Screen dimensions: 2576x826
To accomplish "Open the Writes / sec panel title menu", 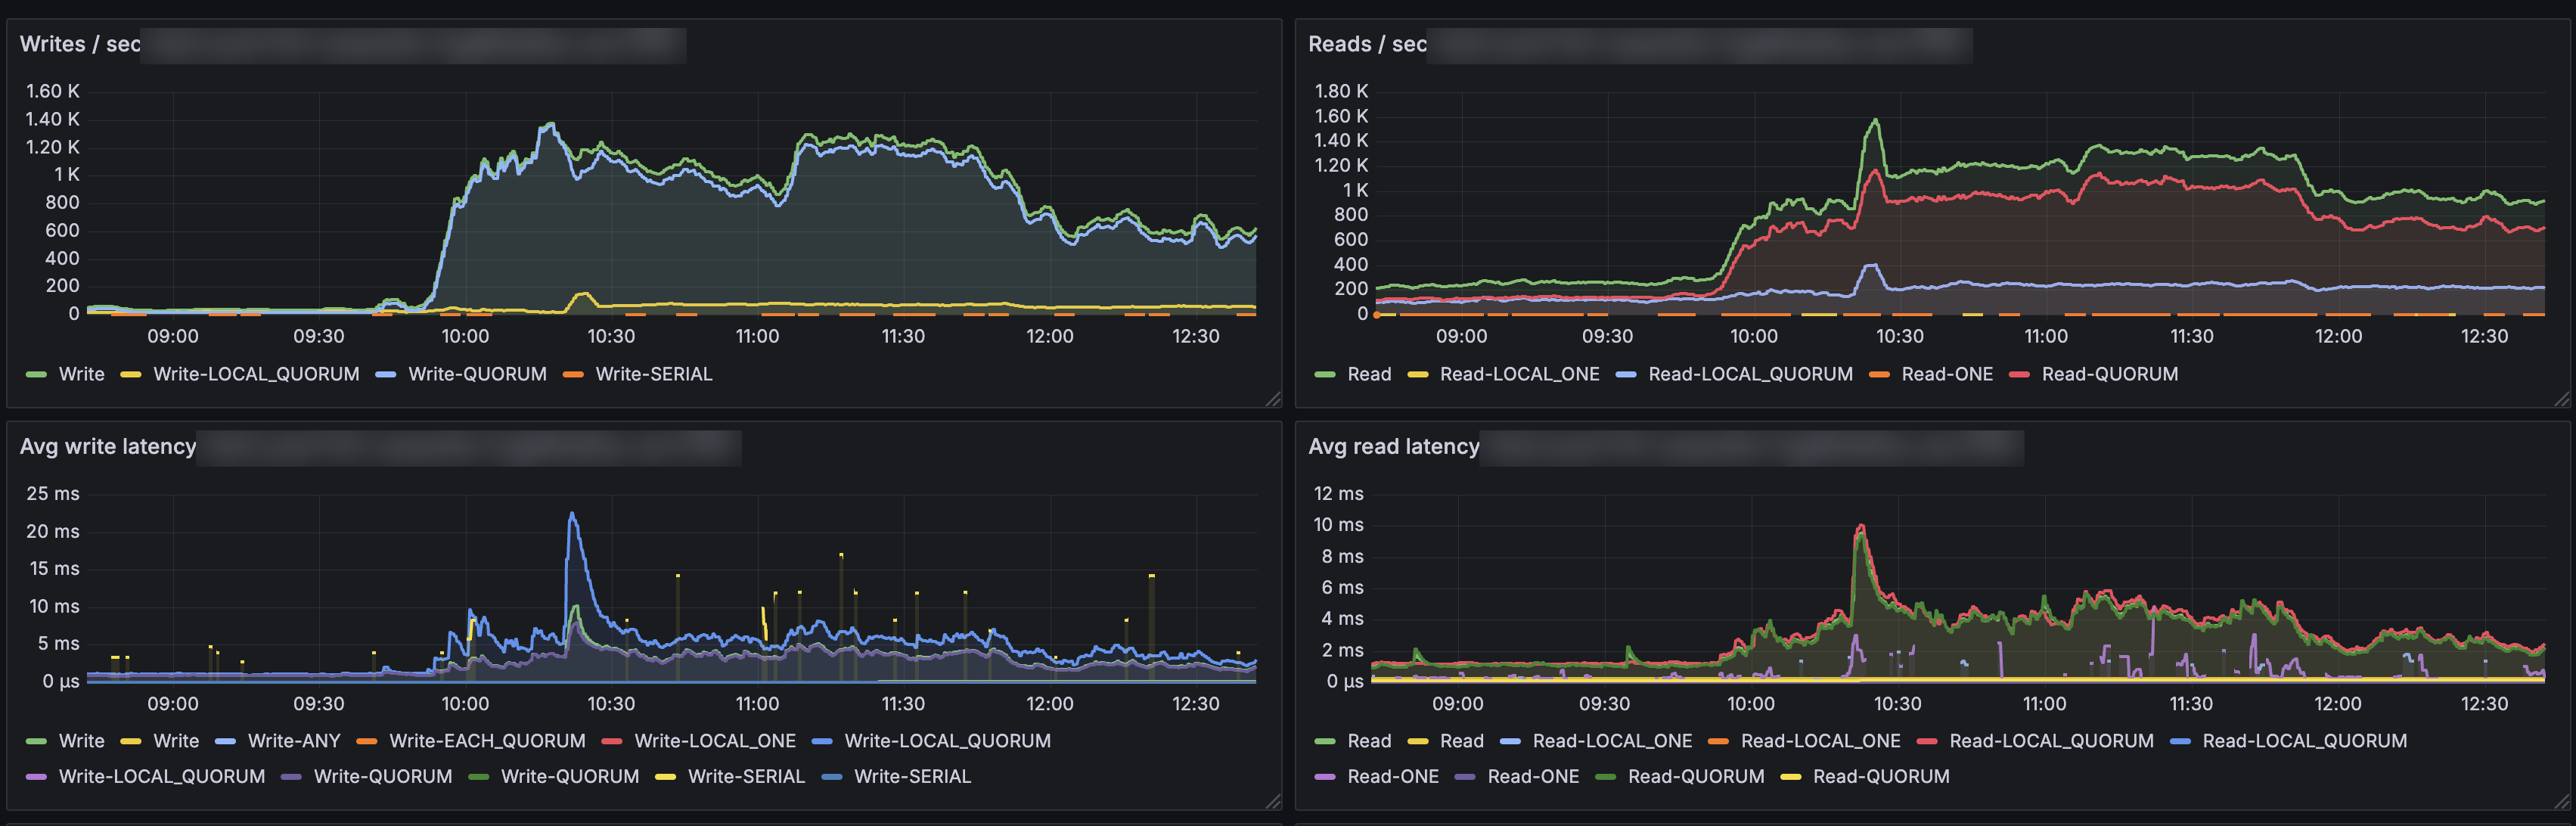I will pyautogui.click(x=80, y=44).
